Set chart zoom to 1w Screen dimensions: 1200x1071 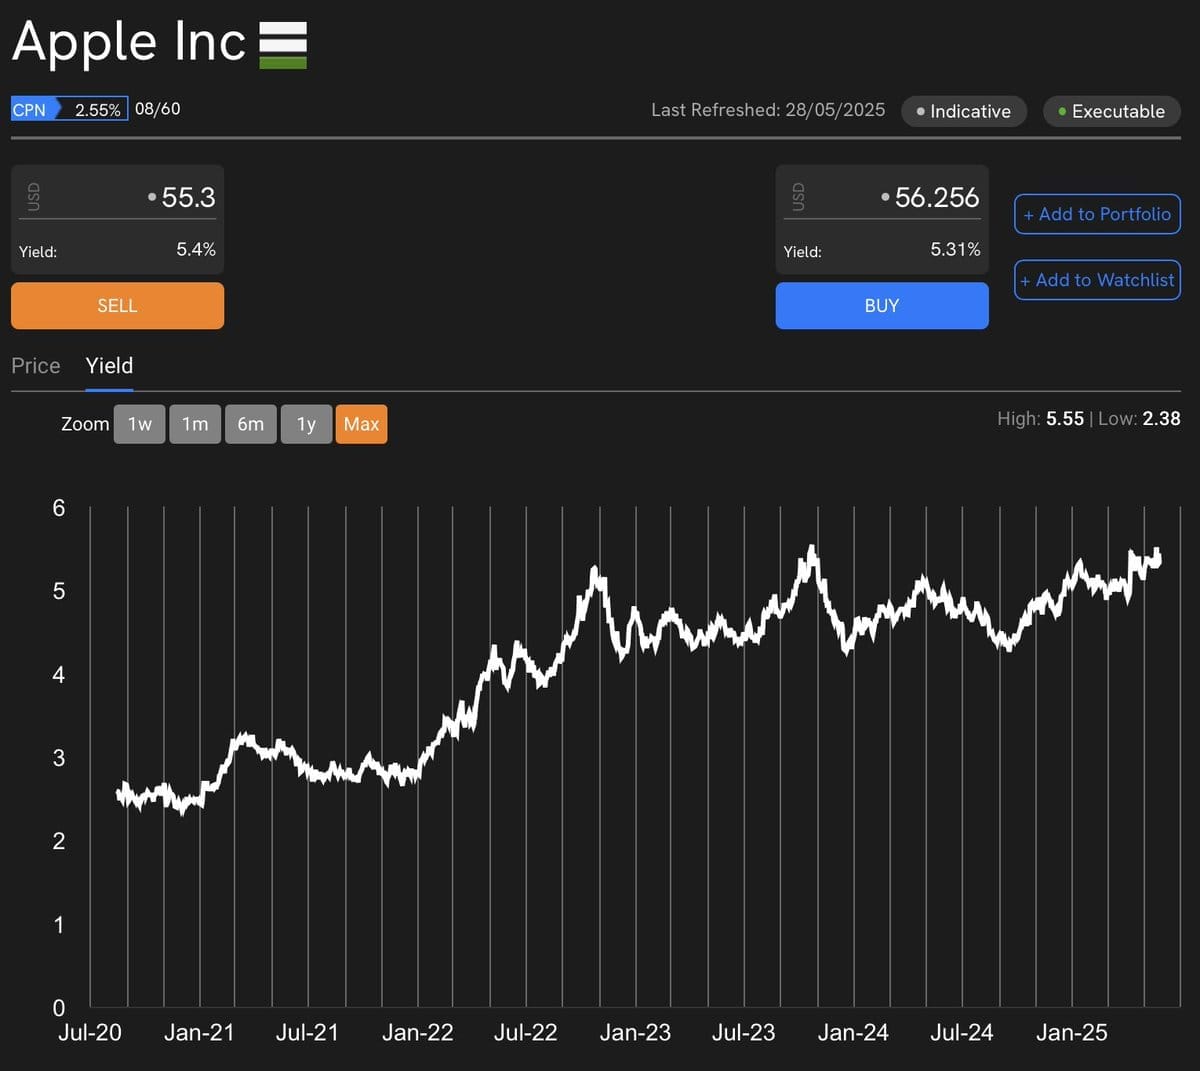139,424
